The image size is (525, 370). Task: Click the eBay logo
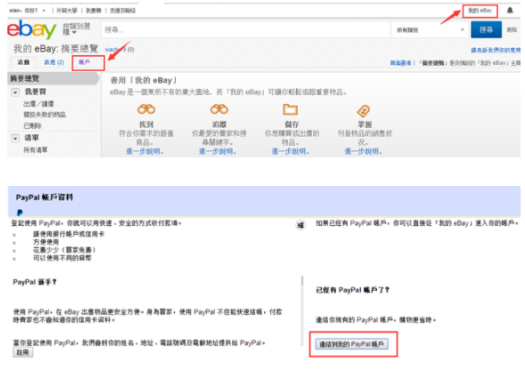pyautogui.click(x=32, y=29)
